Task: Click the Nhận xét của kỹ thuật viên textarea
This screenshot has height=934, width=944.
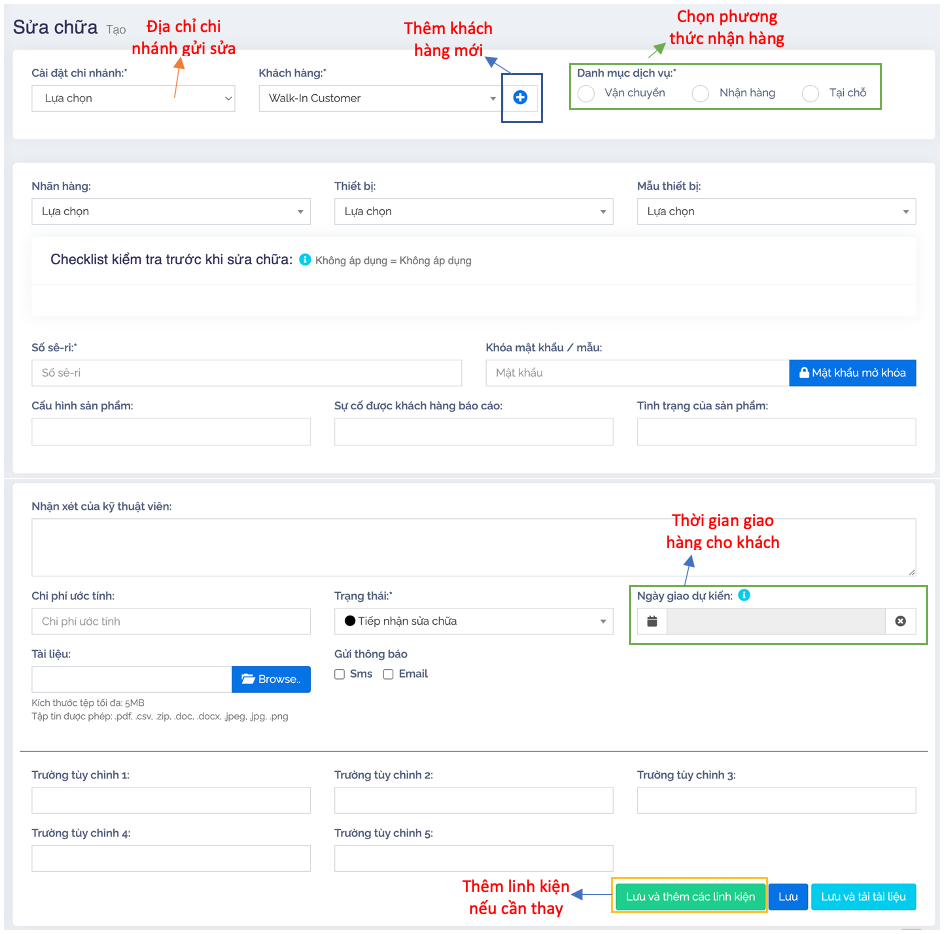Action: (x=473, y=547)
